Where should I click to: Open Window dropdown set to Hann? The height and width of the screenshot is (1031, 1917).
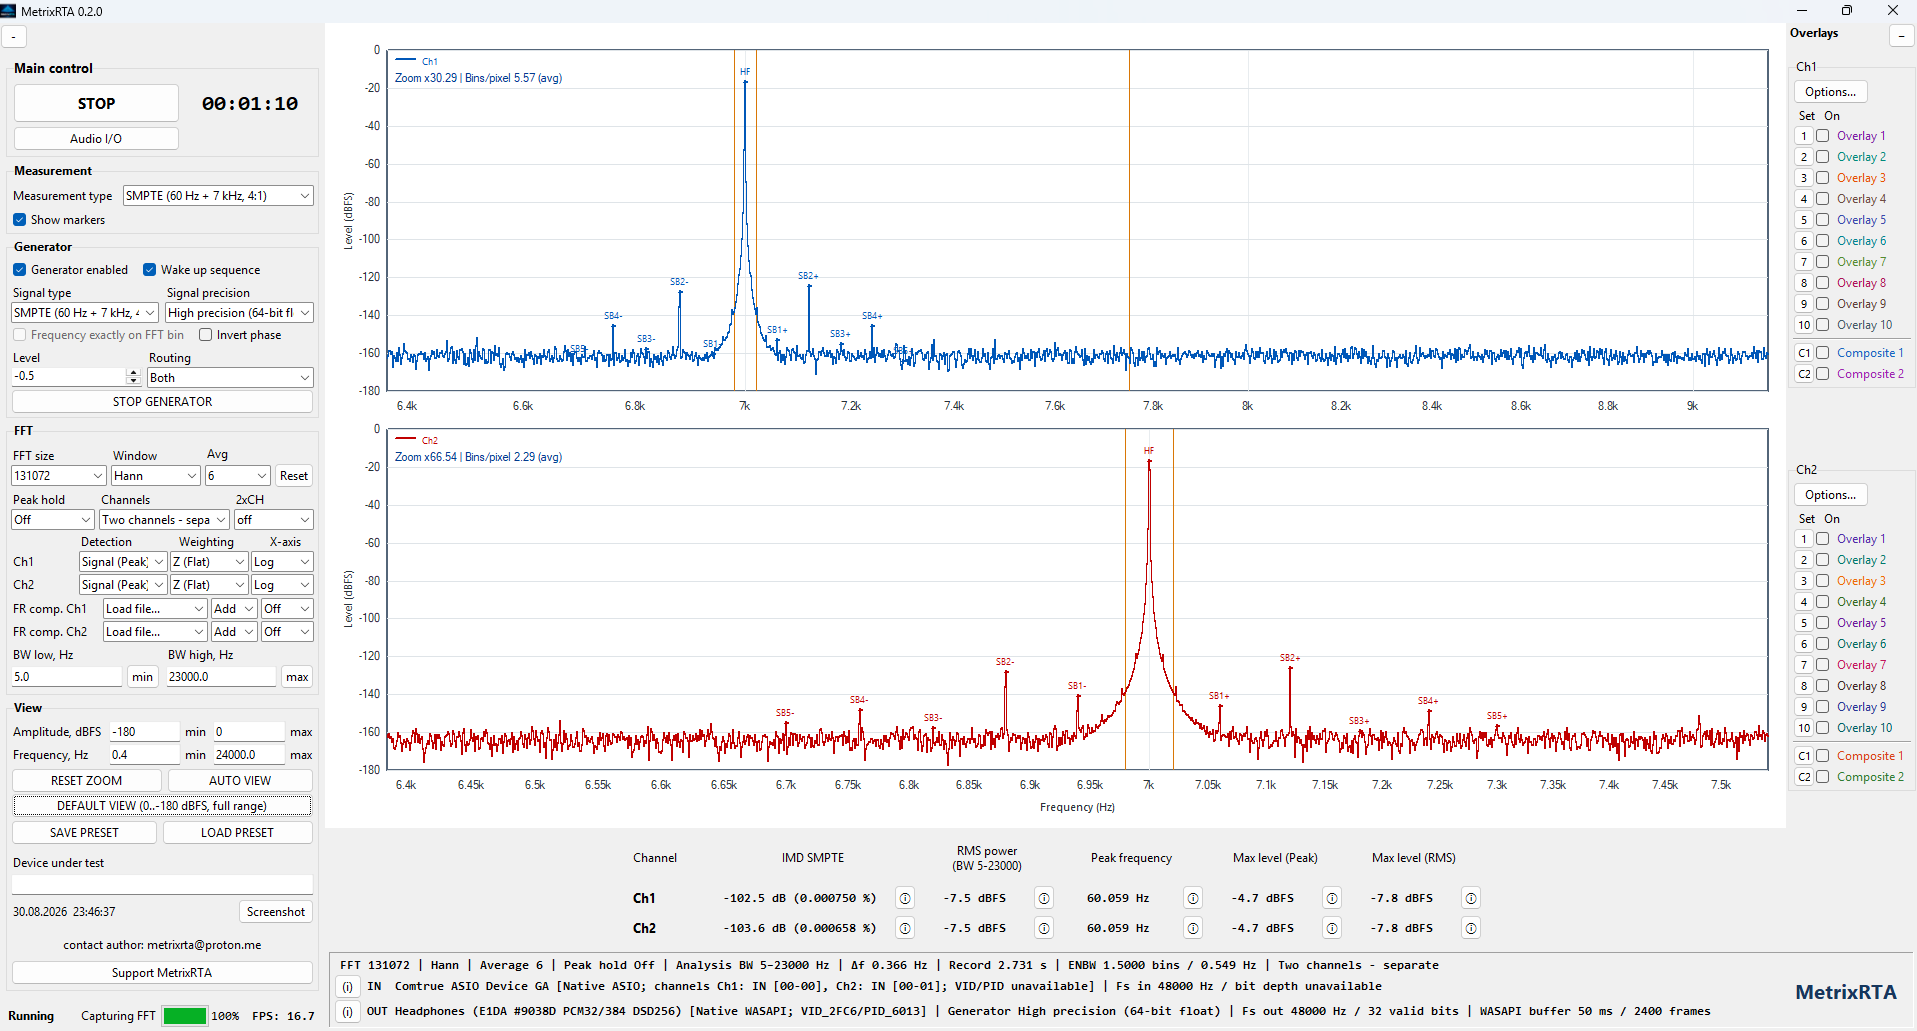point(156,476)
